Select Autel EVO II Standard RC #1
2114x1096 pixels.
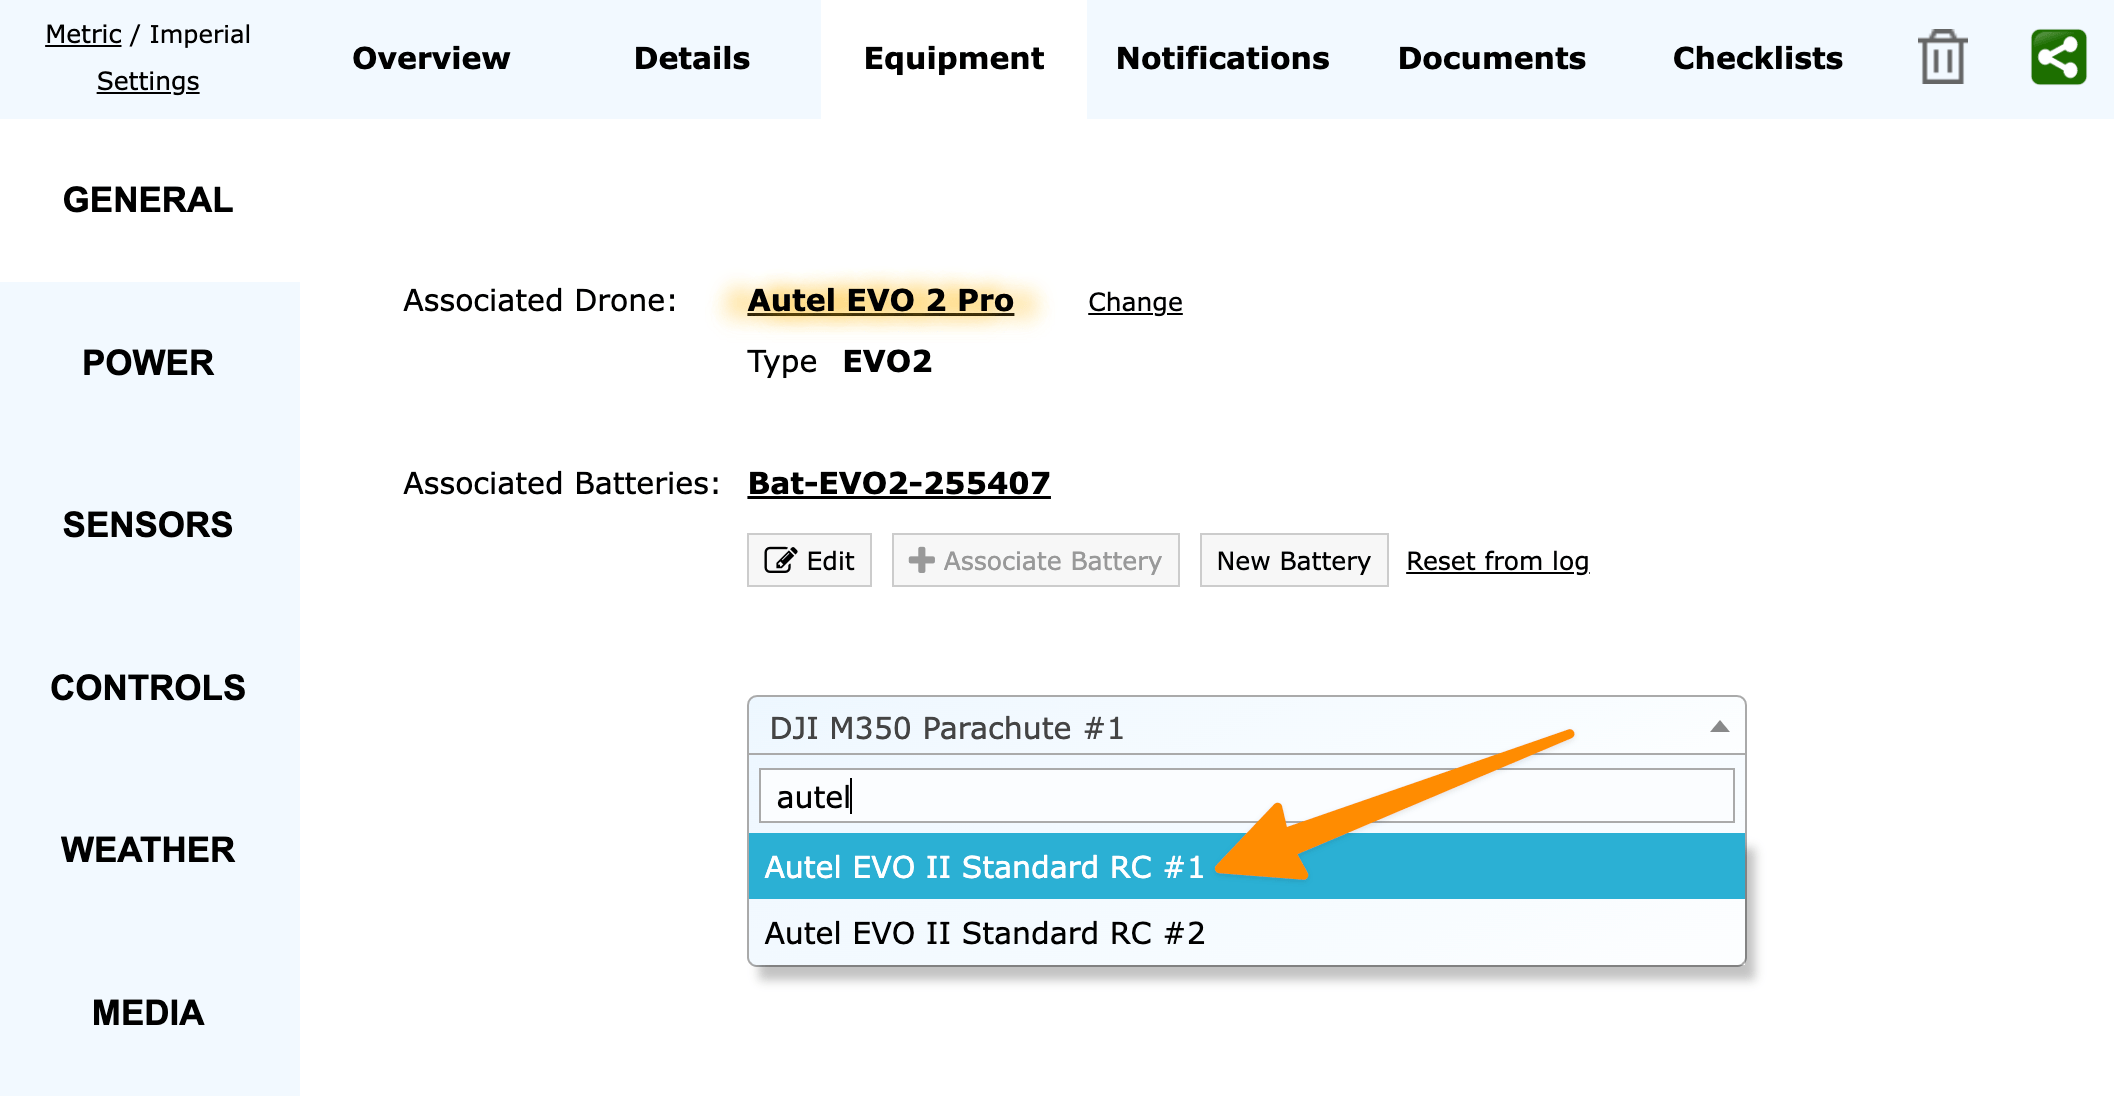coord(984,867)
